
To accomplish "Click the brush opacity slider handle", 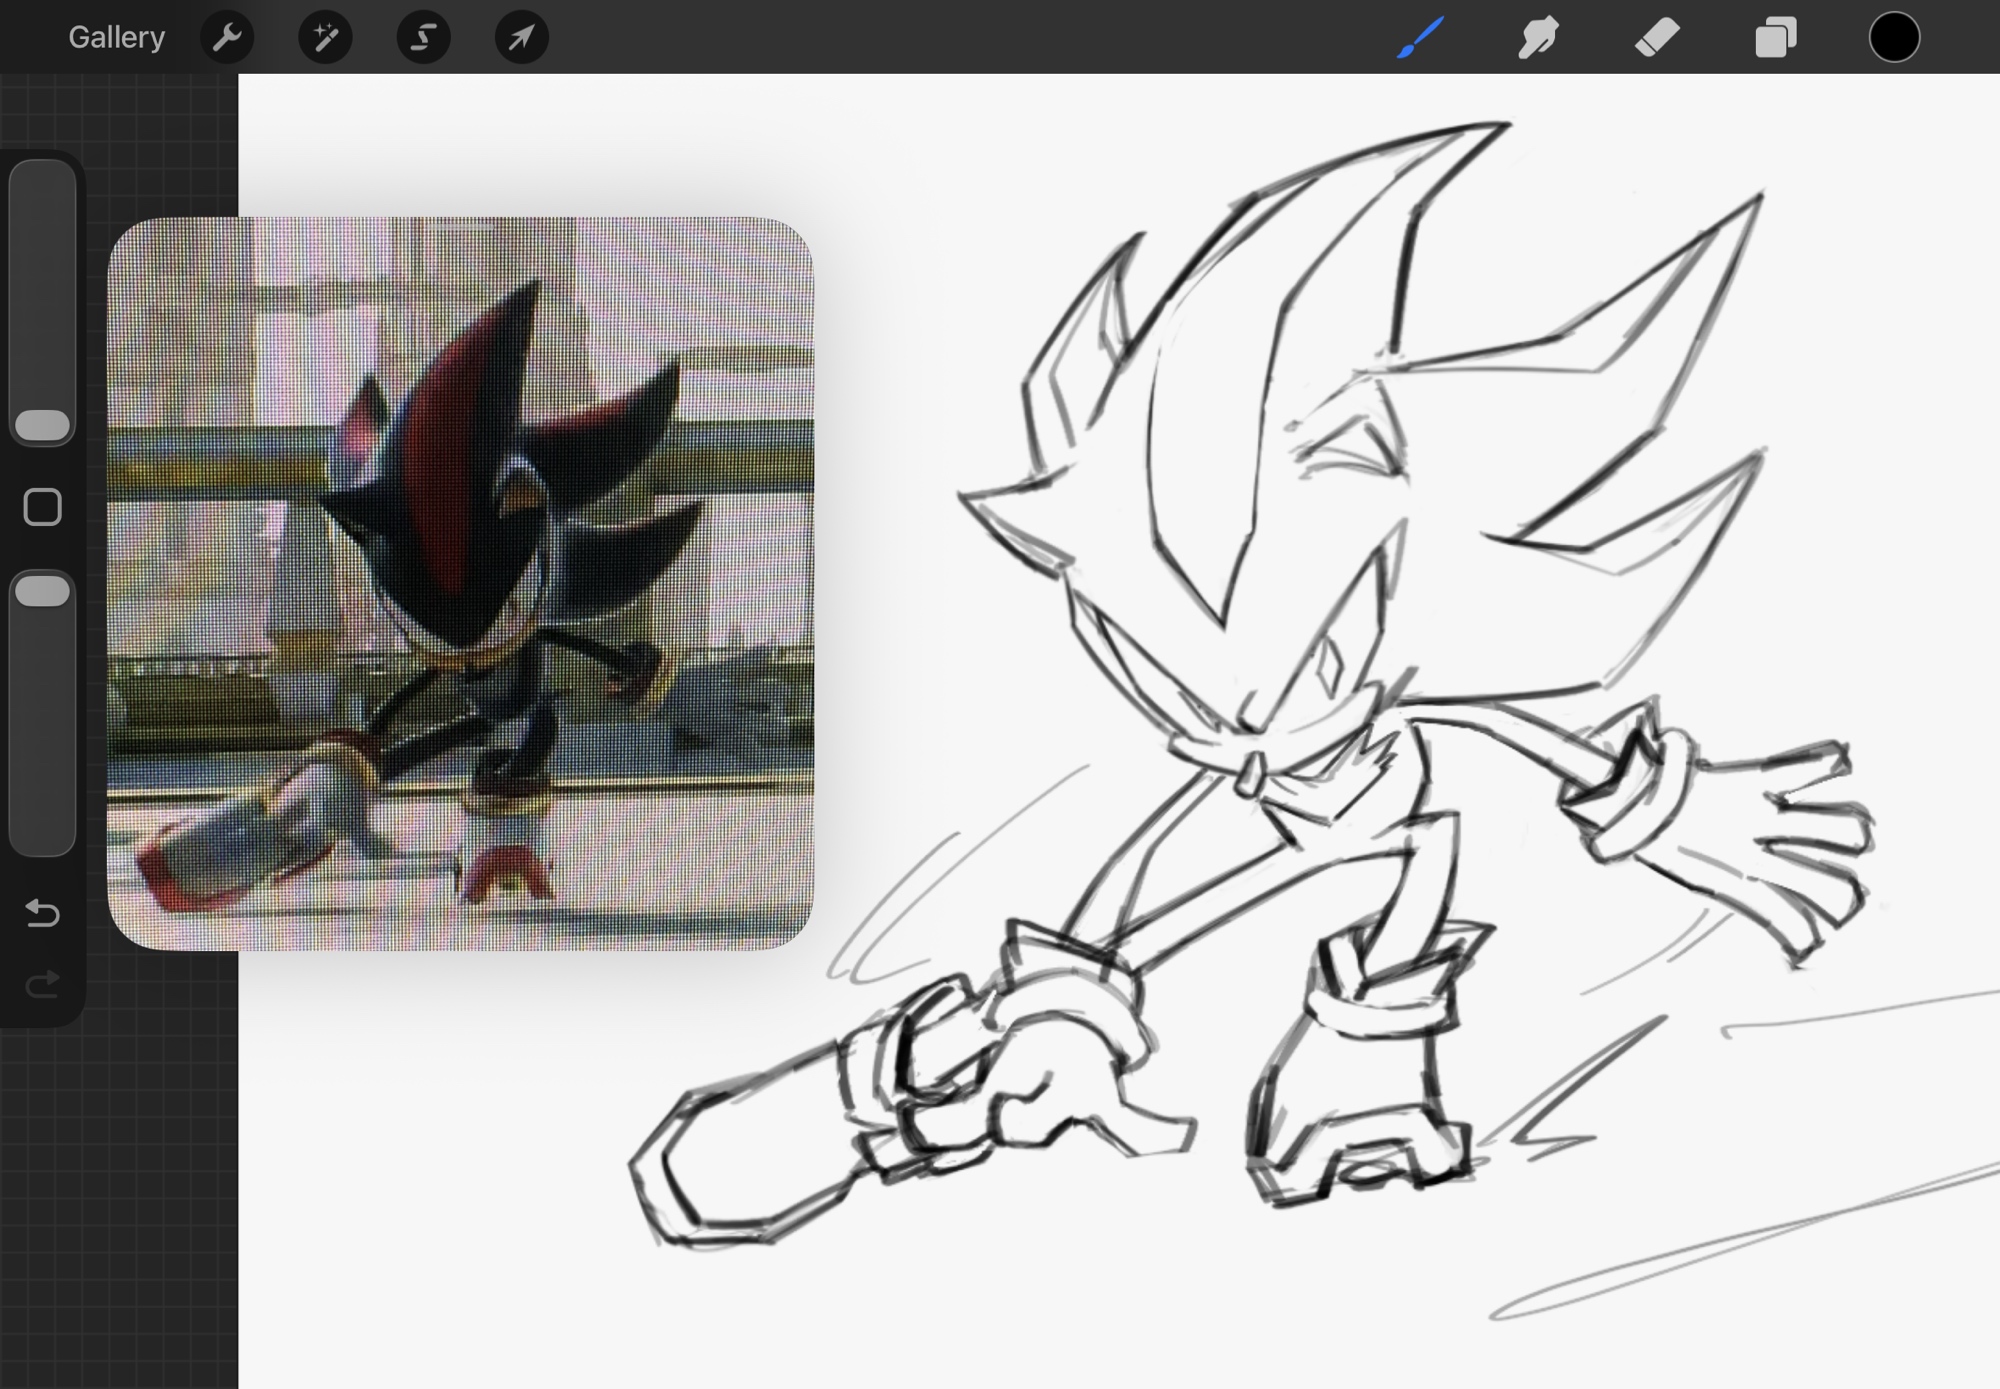I will tap(43, 591).
